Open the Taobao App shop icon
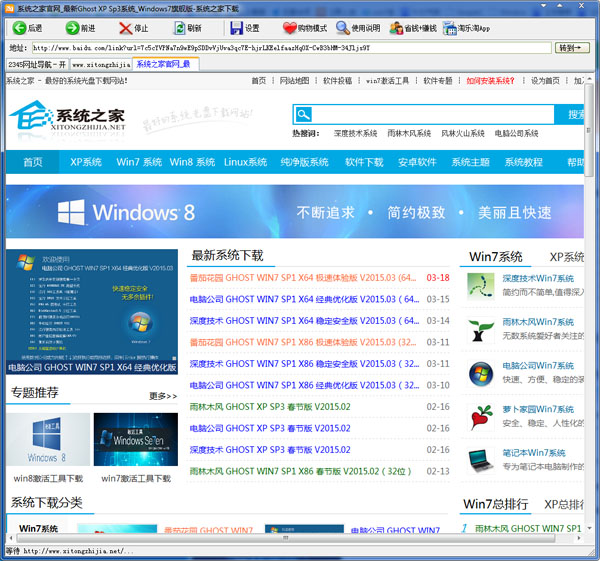Image resolution: width=600 pixels, height=561 pixels. pyautogui.click(x=450, y=28)
